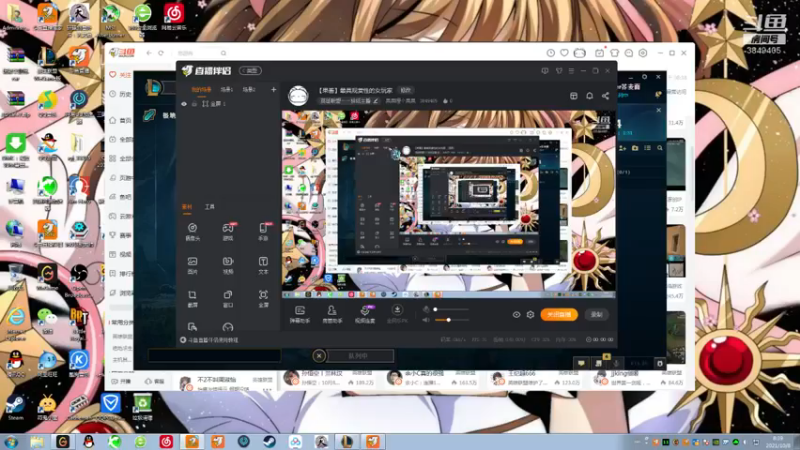Click orange stop streaming button

click(559, 315)
